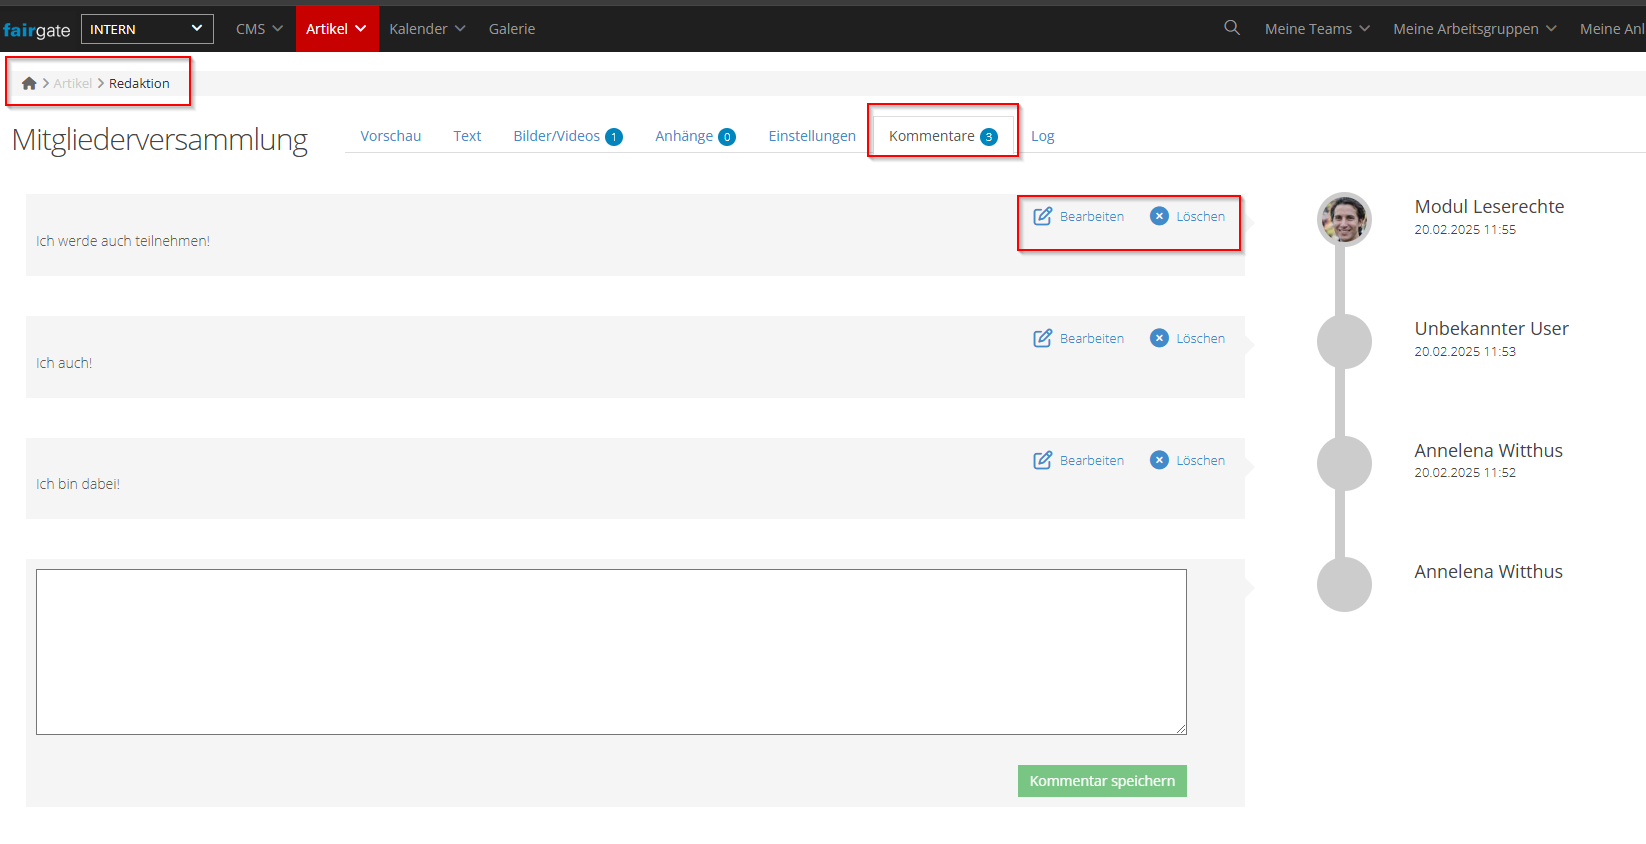Image resolution: width=1646 pixels, height=844 pixels.
Task: Expand the Meine Teams dropdown
Action: tap(1316, 29)
